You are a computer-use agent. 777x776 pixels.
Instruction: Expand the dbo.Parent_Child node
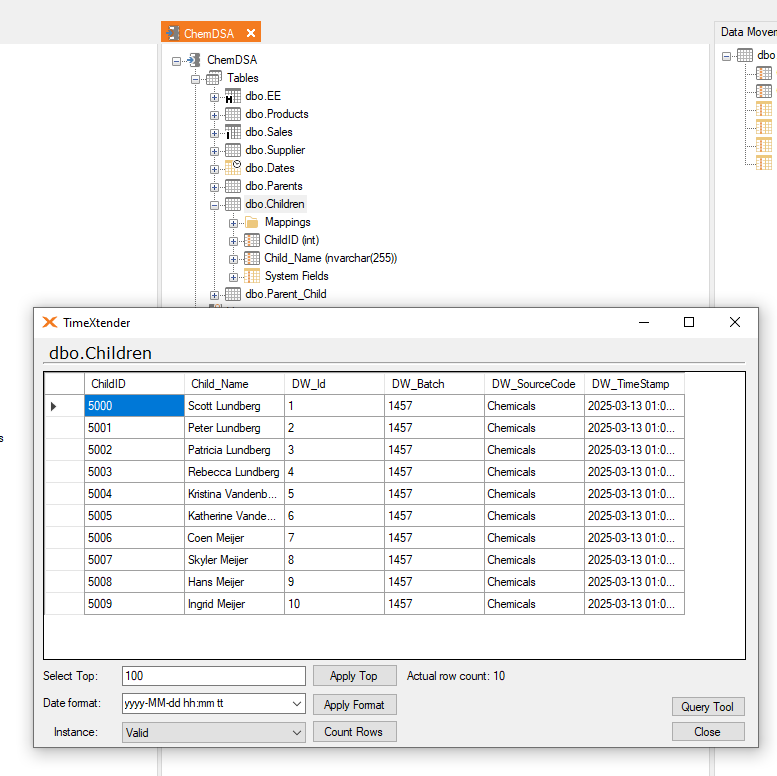click(214, 296)
